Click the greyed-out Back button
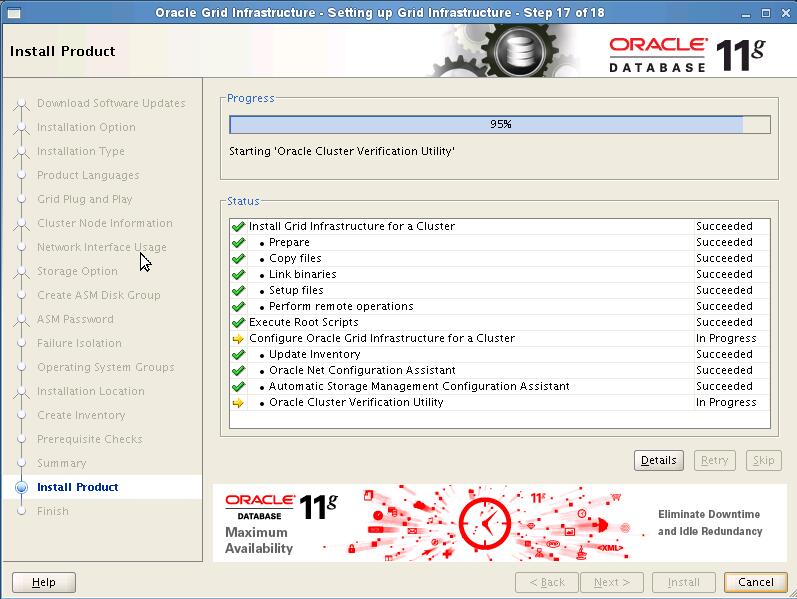797x599 pixels. click(x=547, y=582)
